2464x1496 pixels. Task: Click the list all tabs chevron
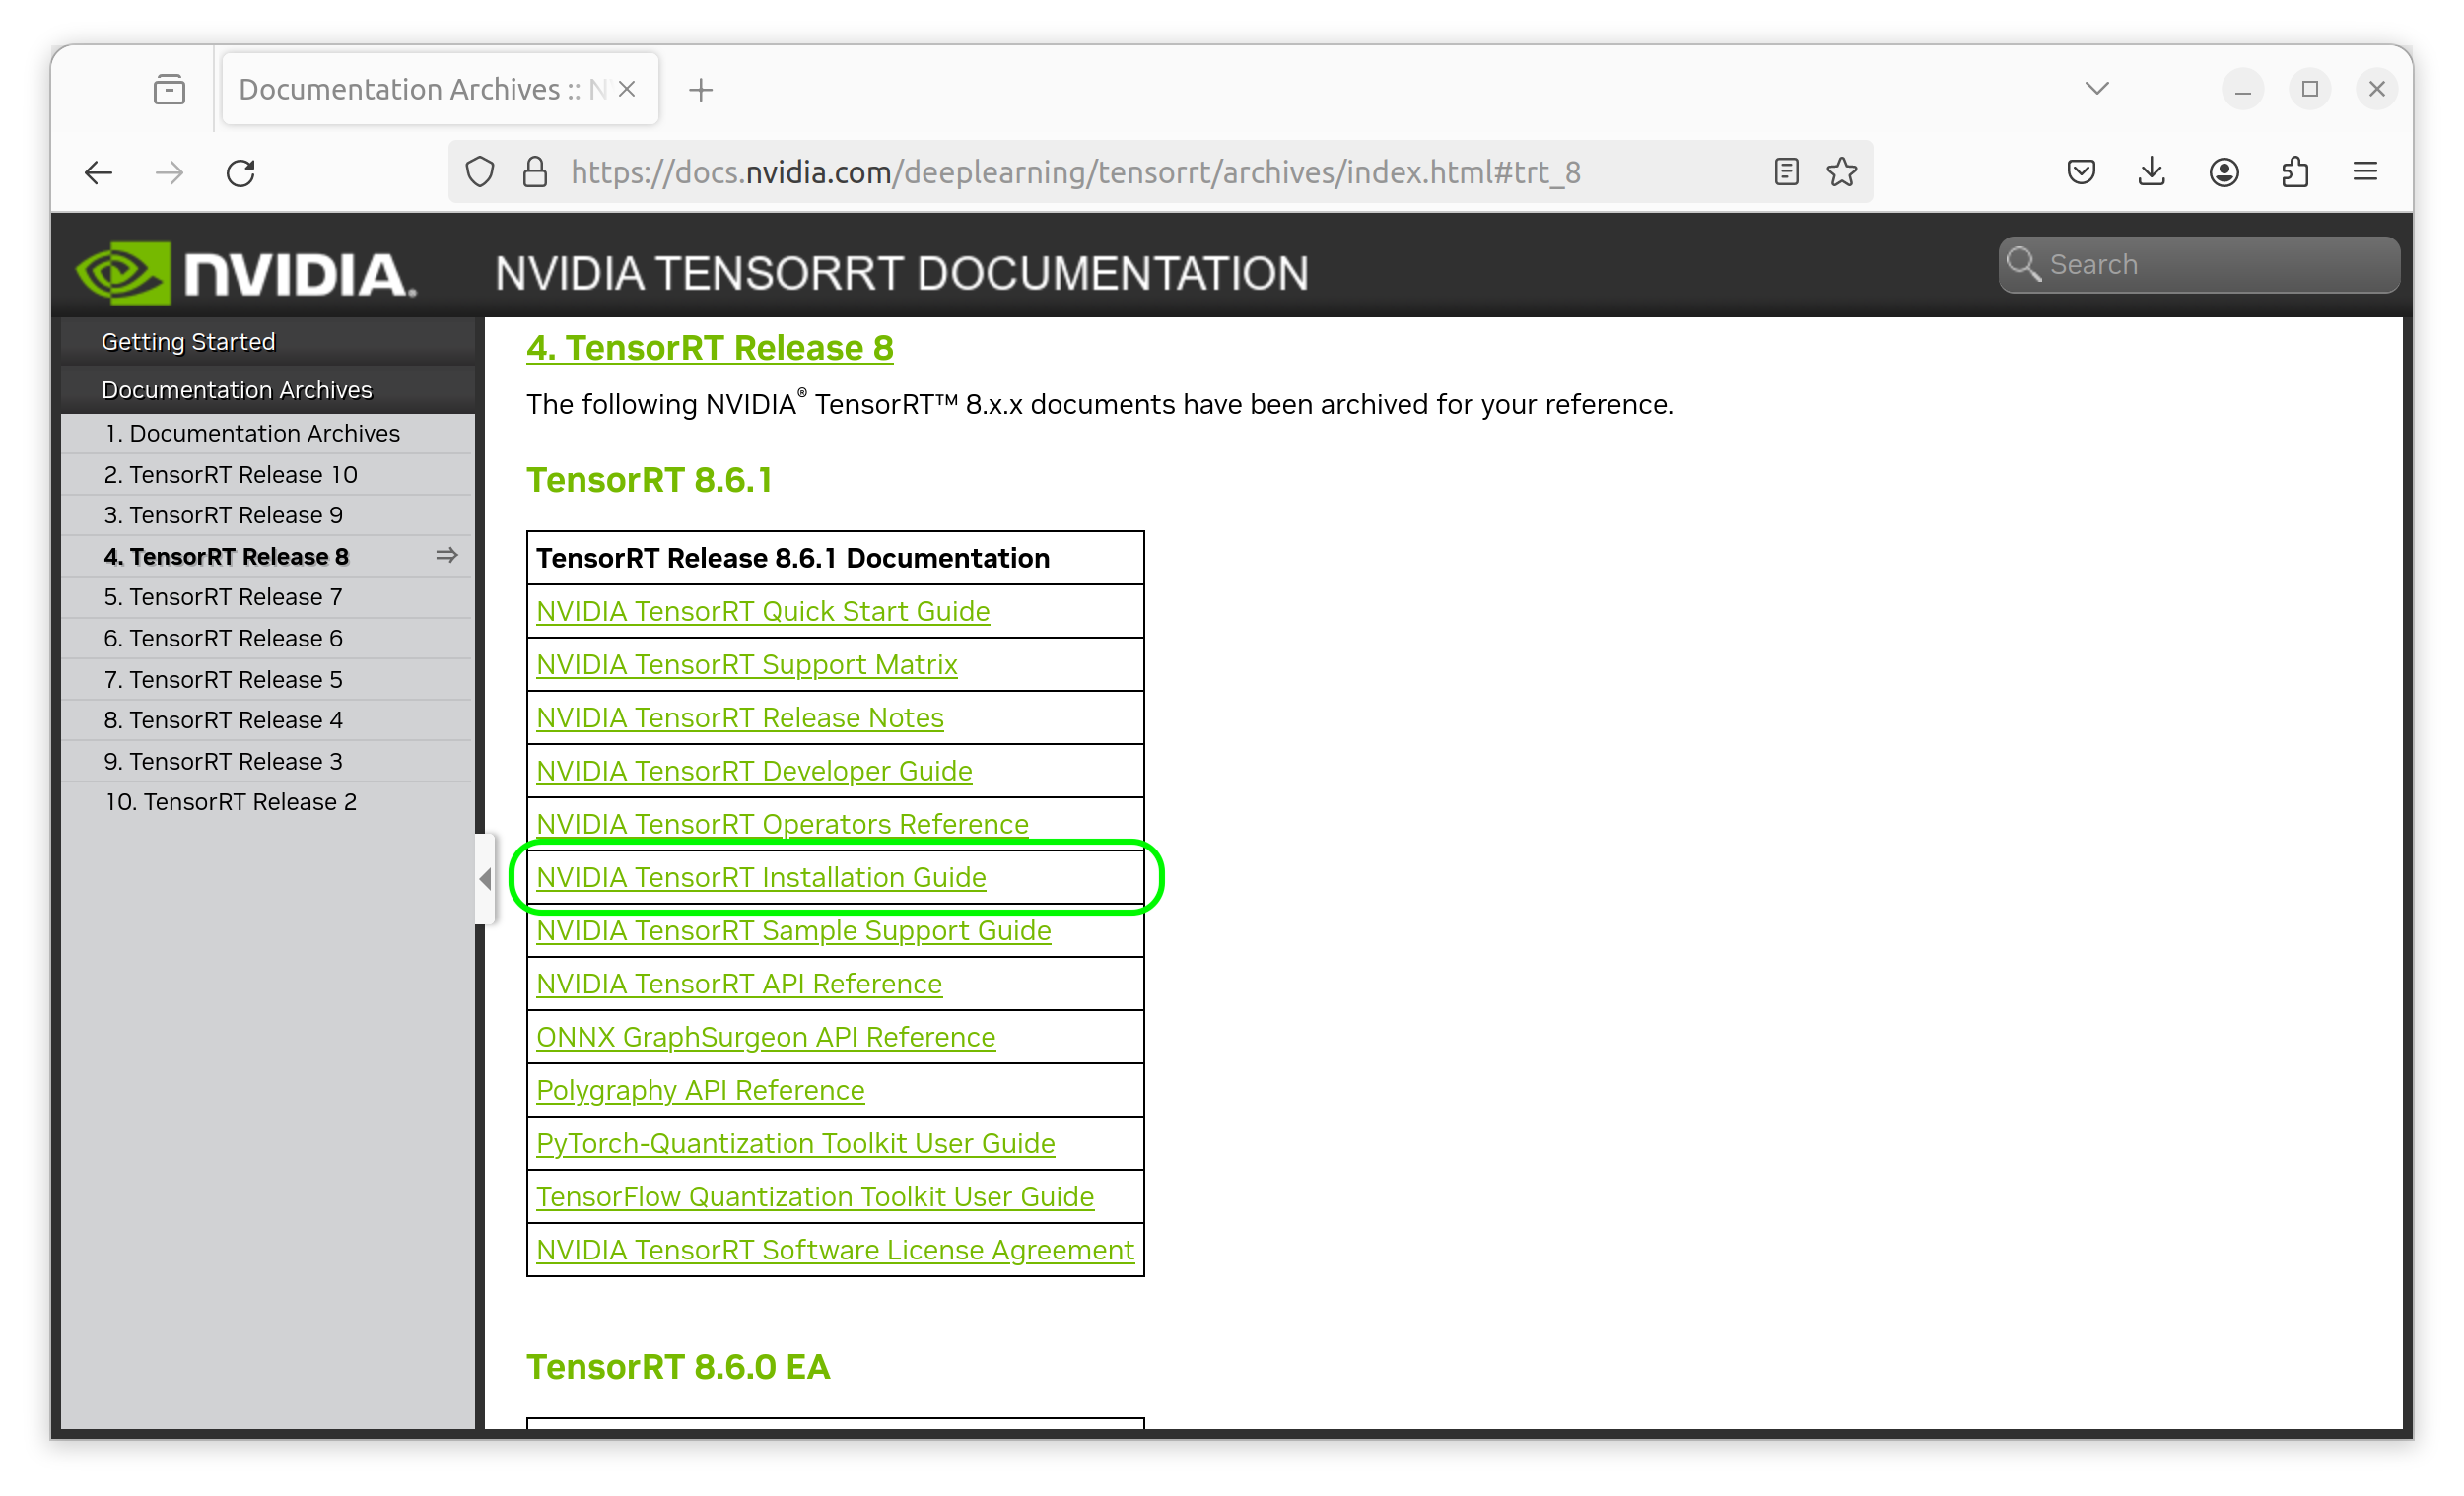point(2097,88)
